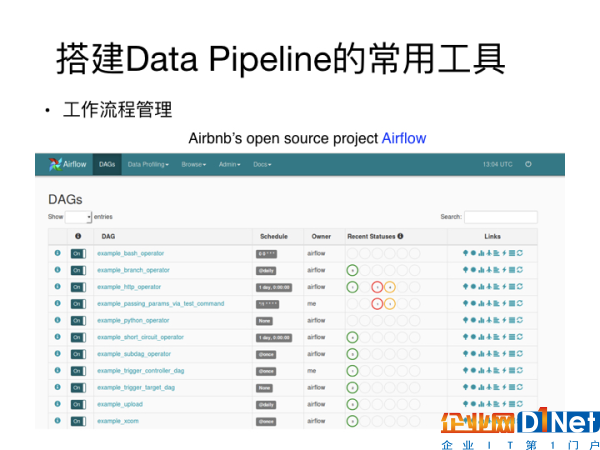Expand the Browse dropdown menu
The width and height of the screenshot is (600, 450).
(x=194, y=165)
